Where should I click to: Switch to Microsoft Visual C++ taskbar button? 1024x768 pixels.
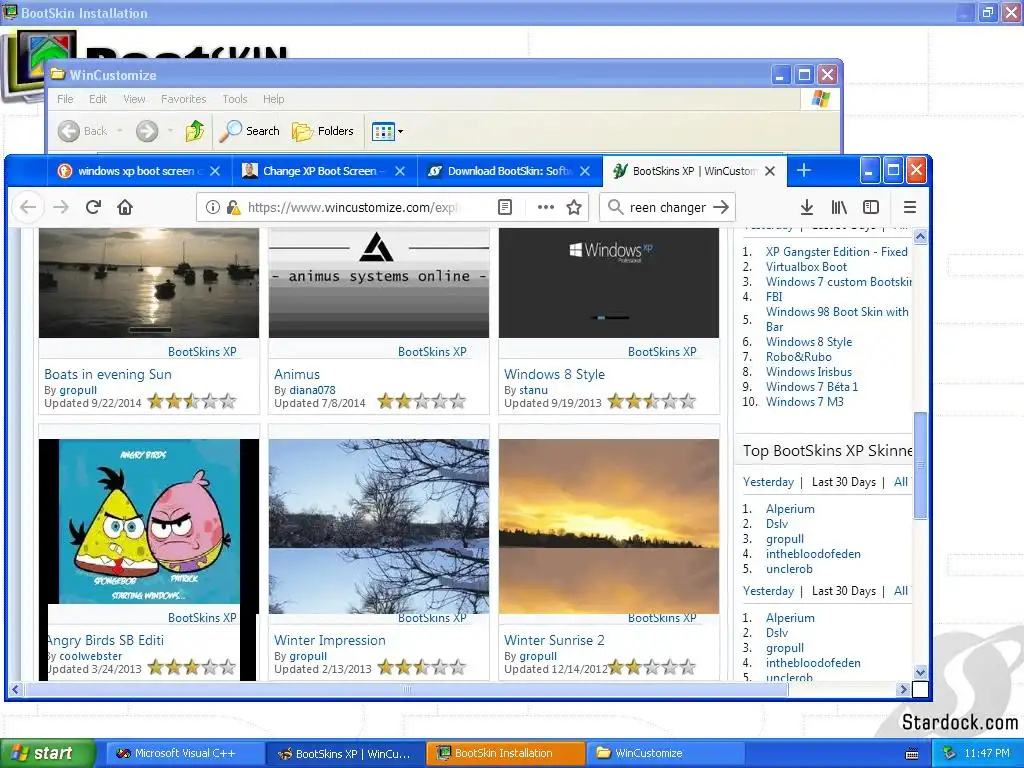pyautogui.click(x=183, y=754)
